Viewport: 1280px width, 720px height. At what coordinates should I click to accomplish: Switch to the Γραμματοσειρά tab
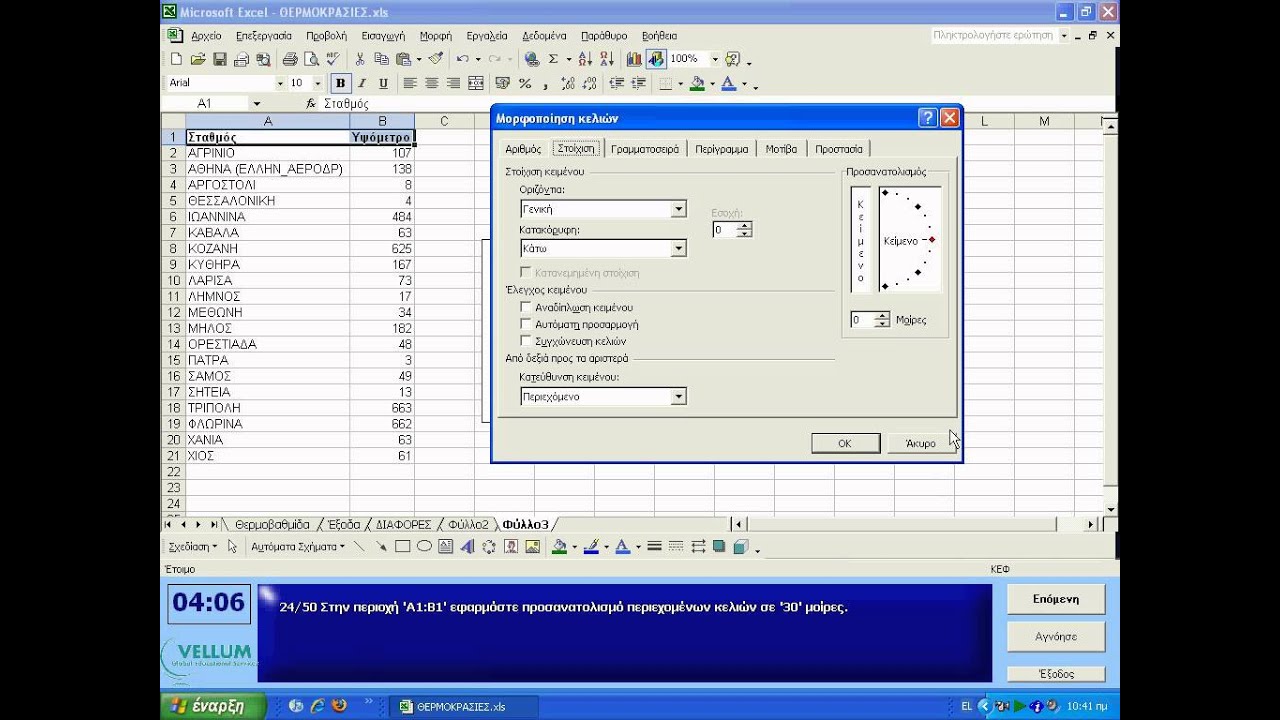click(x=645, y=149)
